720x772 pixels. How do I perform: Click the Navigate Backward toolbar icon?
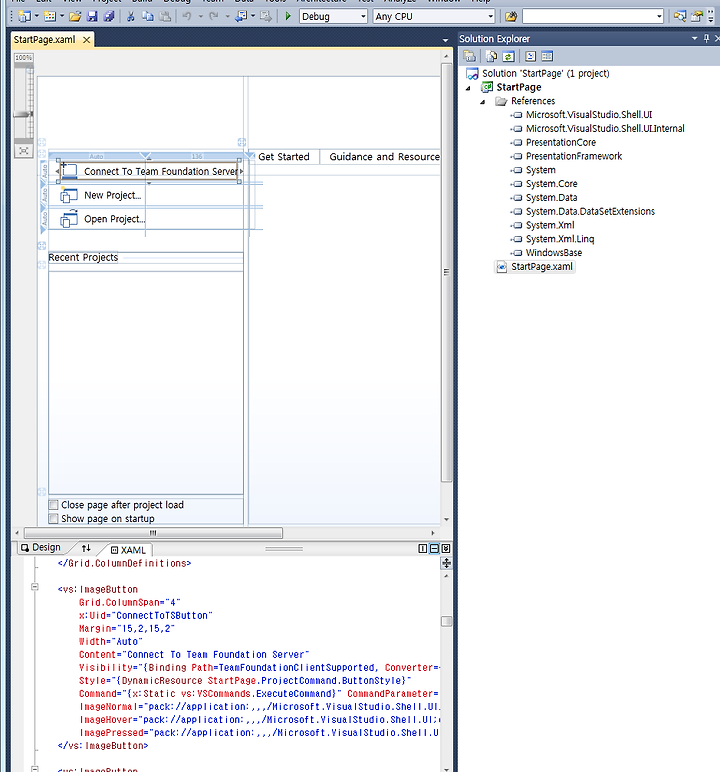241,16
